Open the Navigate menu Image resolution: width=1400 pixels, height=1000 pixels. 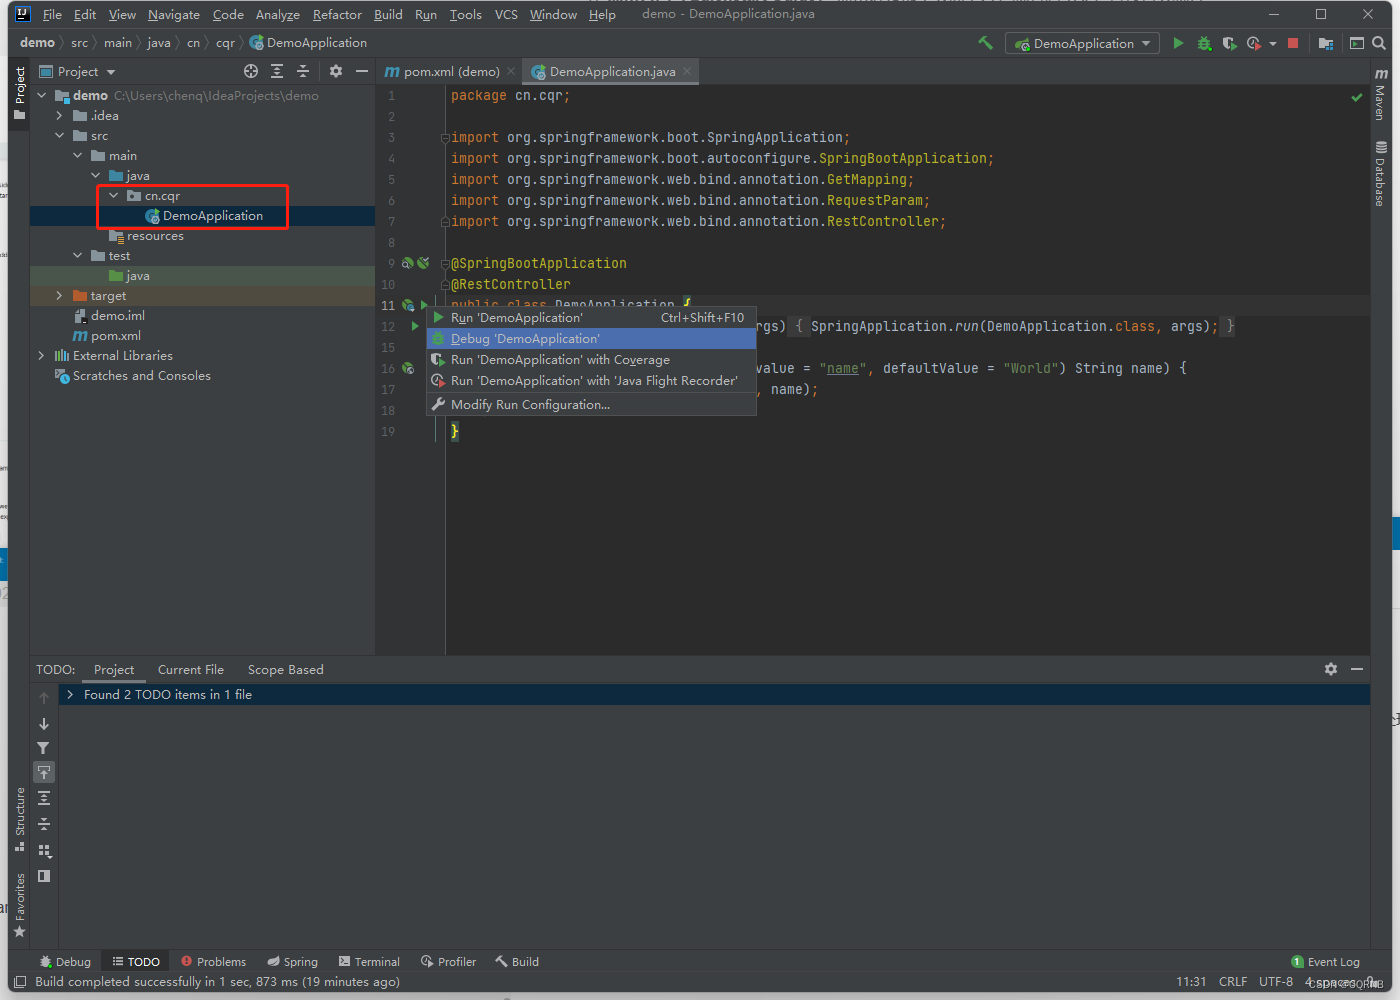(x=174, y=14)
